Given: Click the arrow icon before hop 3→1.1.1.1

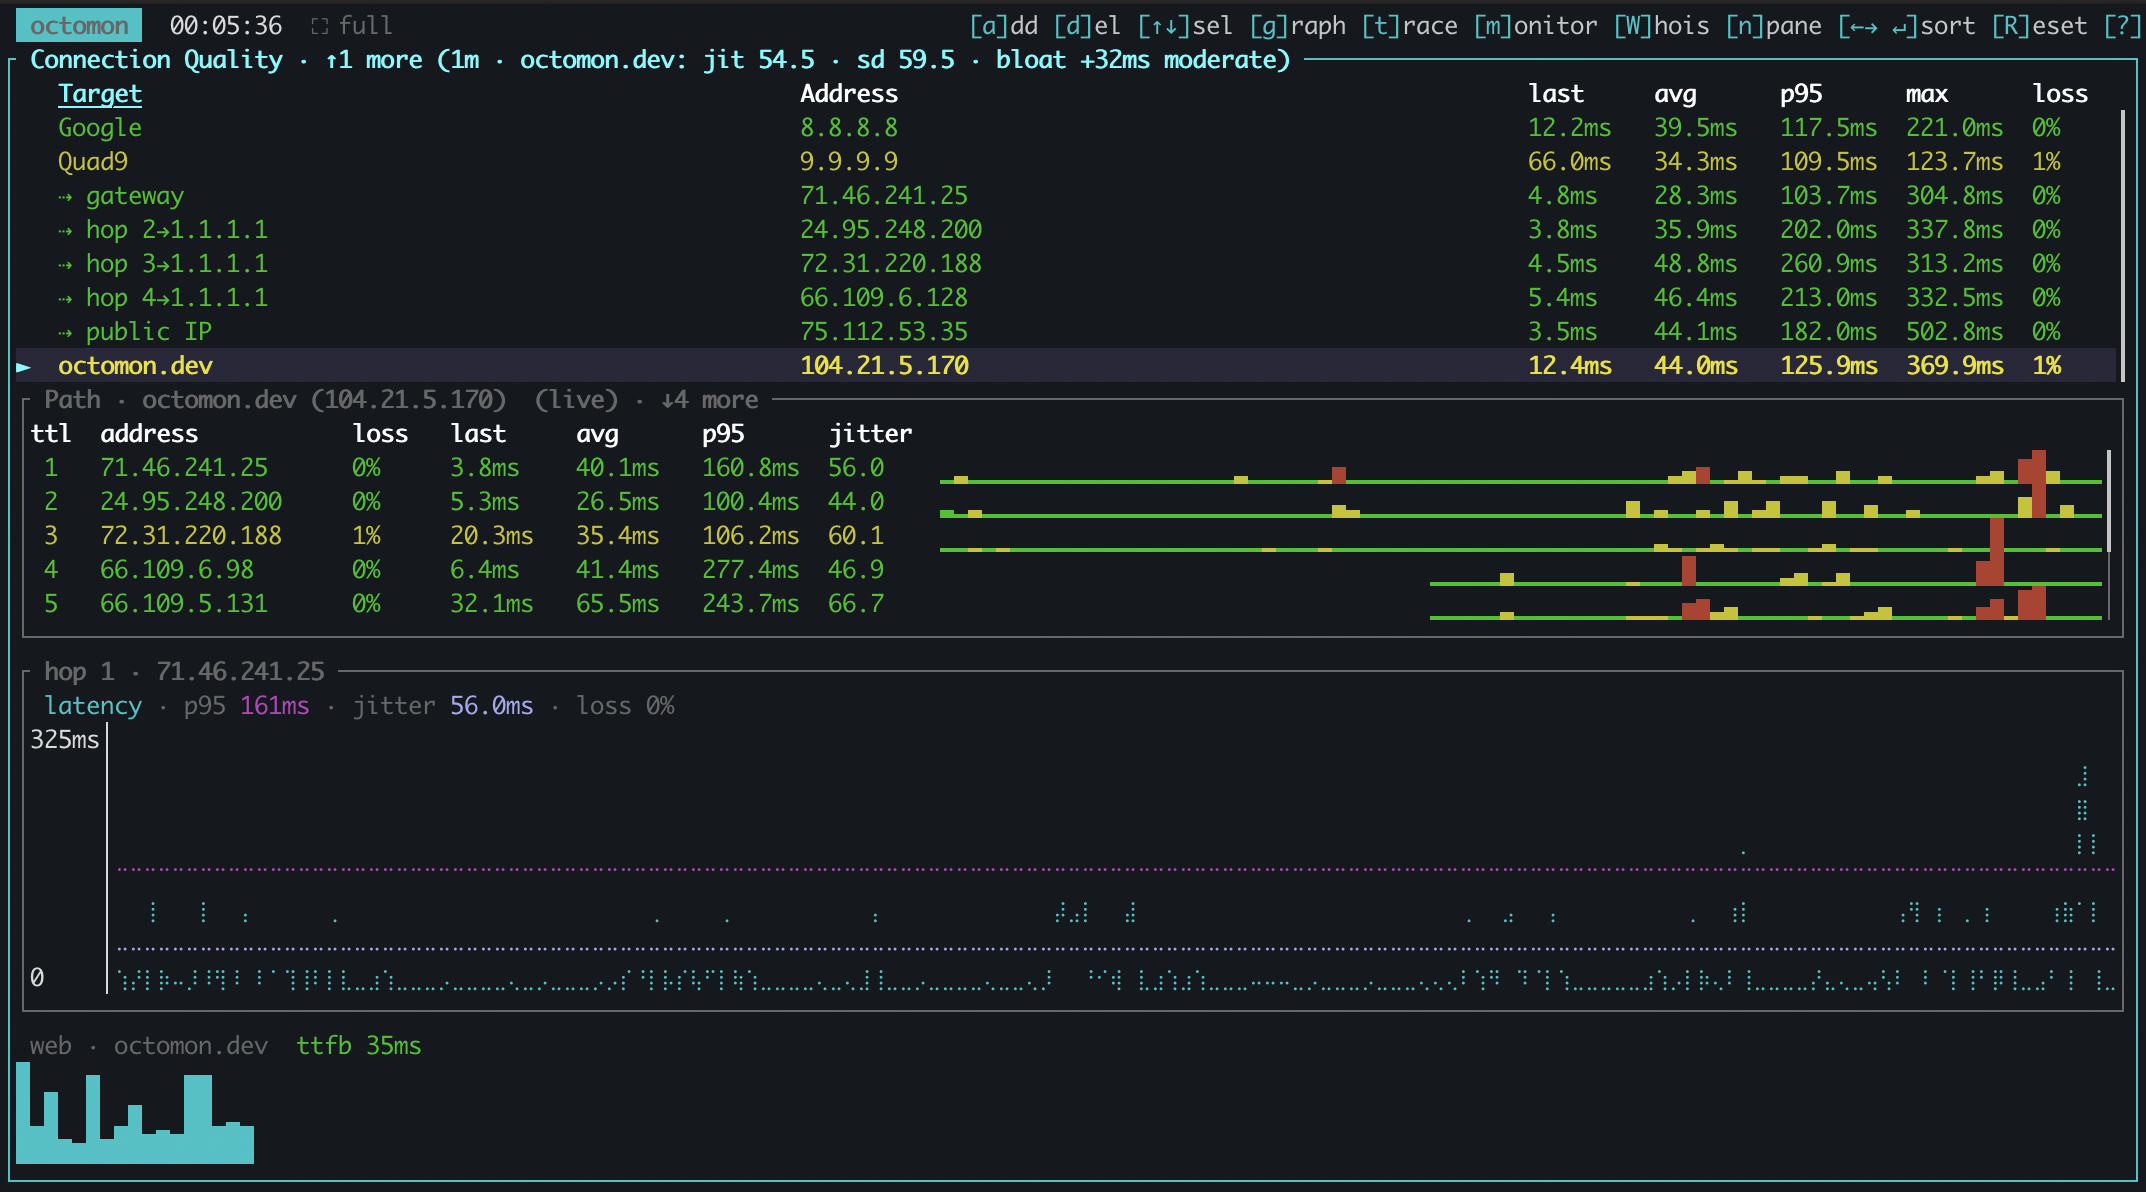Looking at the screenshot, I should tap(65, 264).
